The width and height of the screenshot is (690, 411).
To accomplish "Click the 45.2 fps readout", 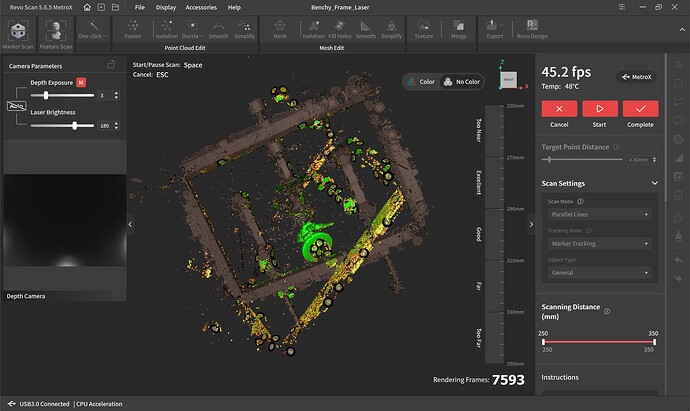I will 566,72.
